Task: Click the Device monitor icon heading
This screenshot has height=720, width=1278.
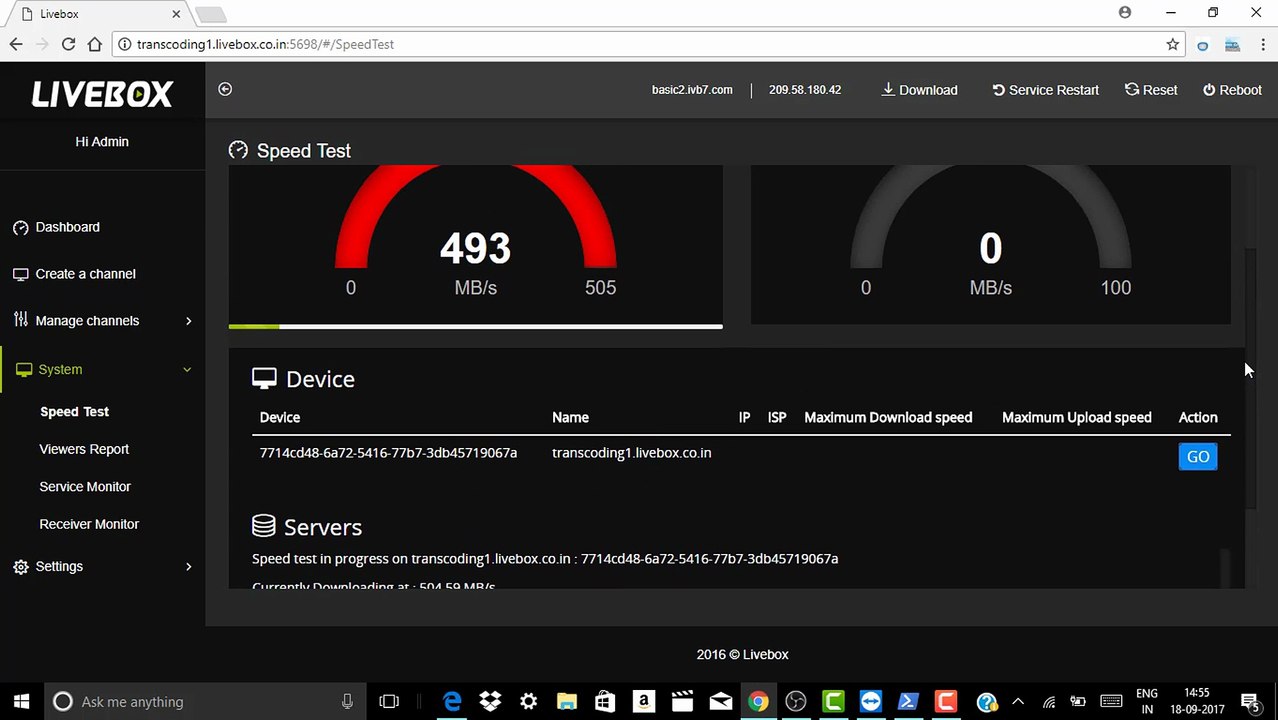Action: click(264, 378)
